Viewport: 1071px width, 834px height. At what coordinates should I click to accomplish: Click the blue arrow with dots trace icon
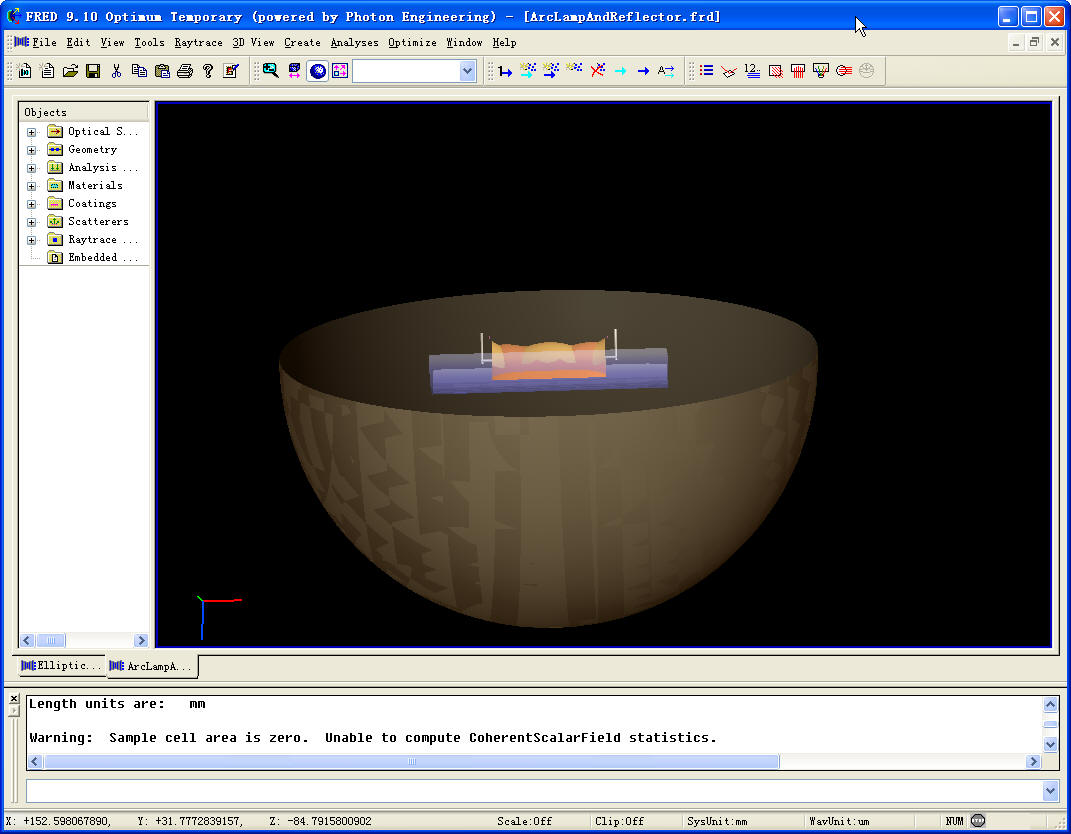click(551, 70)
